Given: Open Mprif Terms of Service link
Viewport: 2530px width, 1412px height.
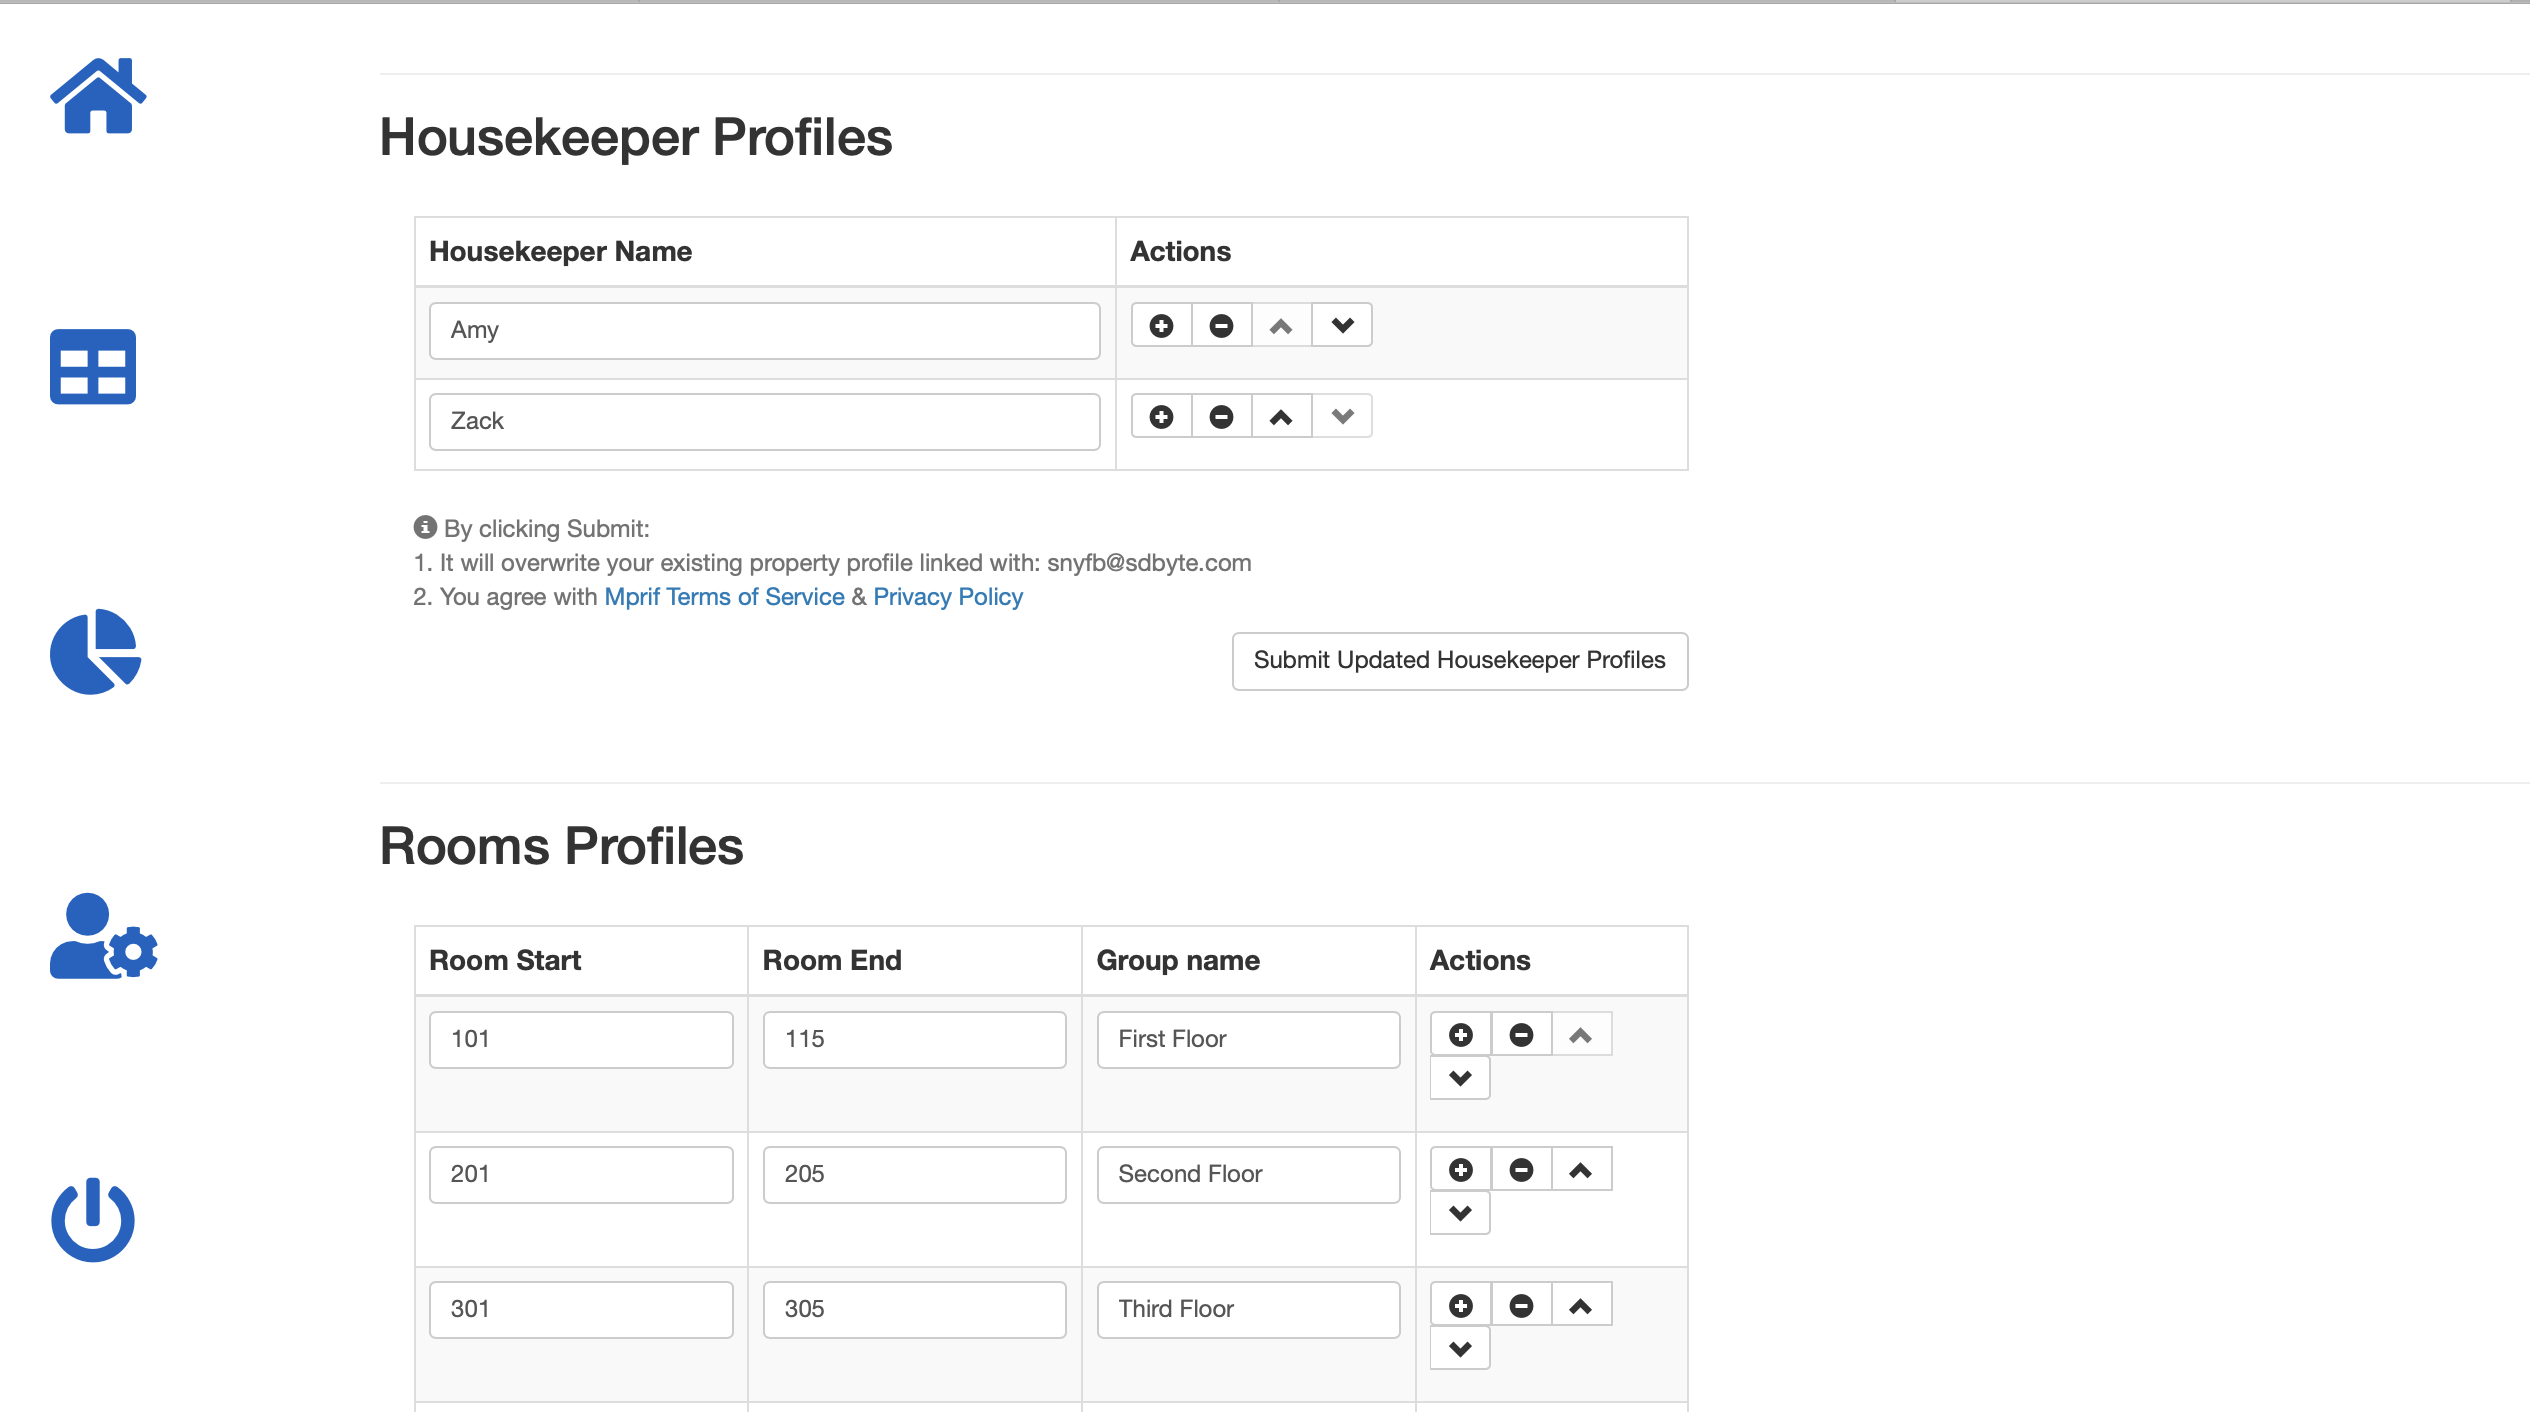Looking at the screenshot, I should tap(724, 597).
